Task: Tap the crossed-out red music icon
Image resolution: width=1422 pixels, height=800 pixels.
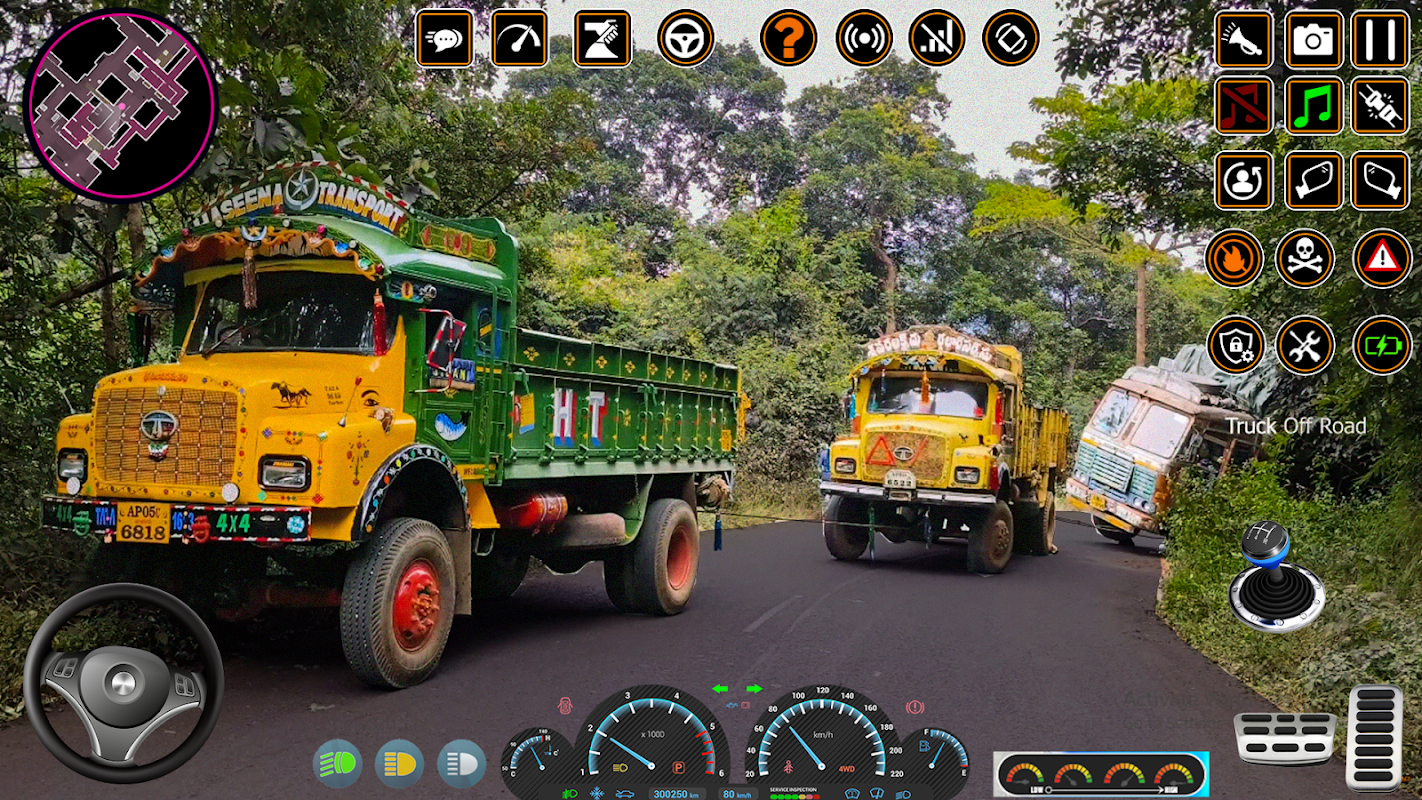Action: coord(1243,106)
